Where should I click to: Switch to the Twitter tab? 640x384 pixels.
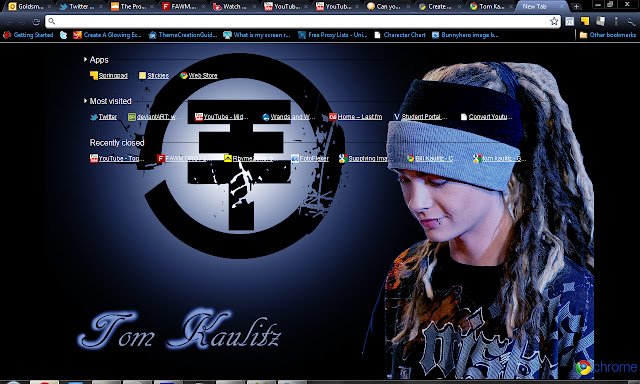(81, 7)
